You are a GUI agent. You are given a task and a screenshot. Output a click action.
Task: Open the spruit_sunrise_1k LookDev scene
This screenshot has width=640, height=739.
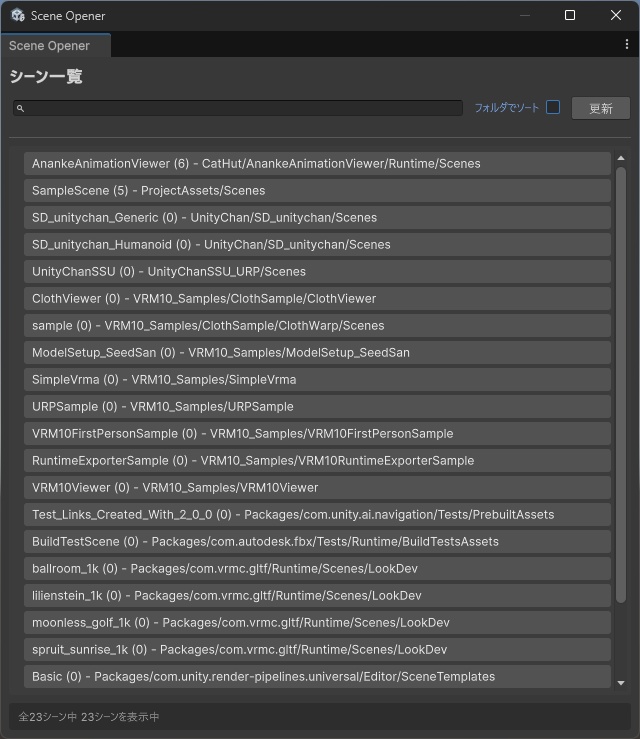click(x=317, y=650)
